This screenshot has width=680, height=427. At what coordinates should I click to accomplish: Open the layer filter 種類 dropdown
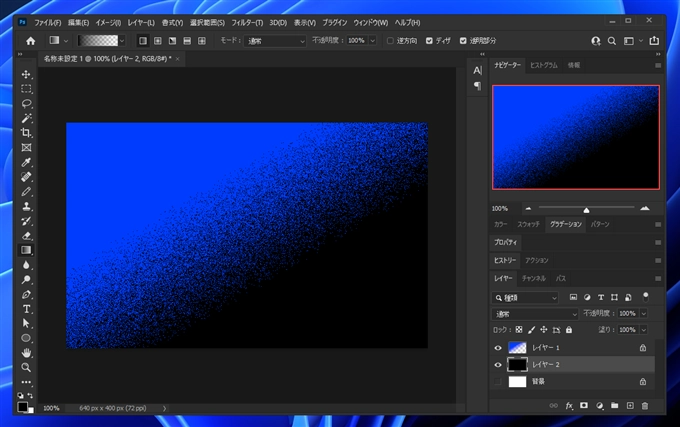click(526, 297)
